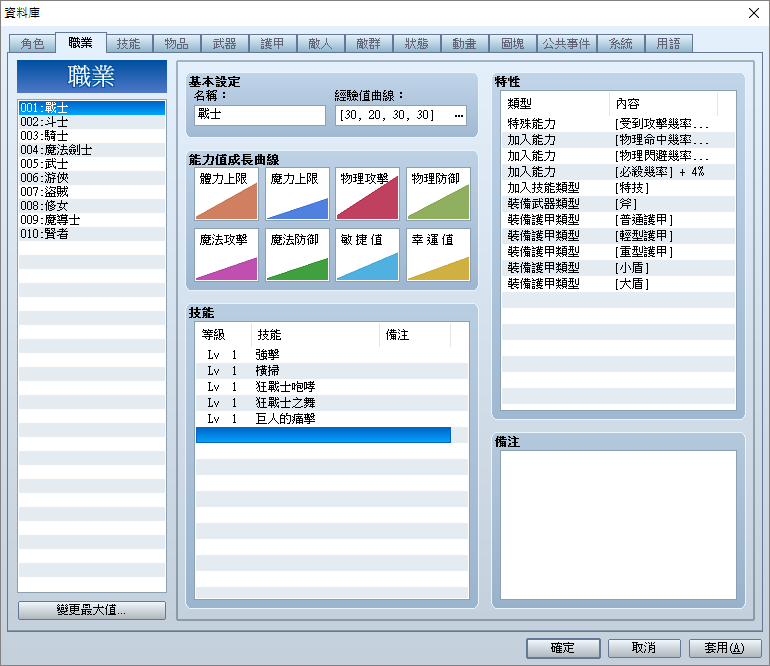Select class 005:武士 in the list

click(x=92, y=164)
